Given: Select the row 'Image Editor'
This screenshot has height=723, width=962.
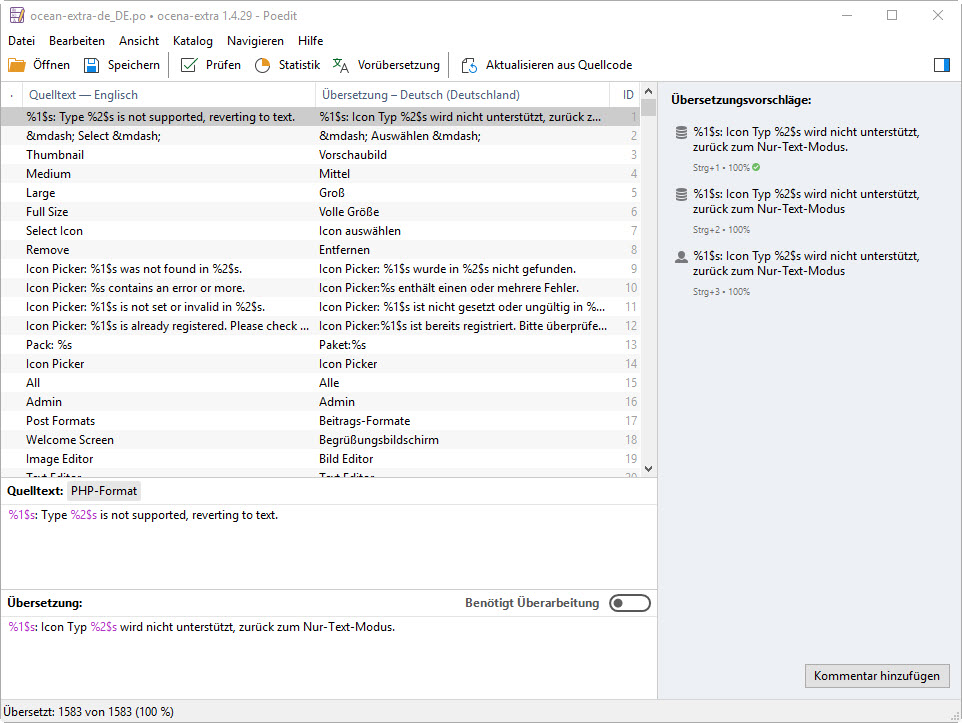Looking at the screenshot, I should tap(320, 459).
